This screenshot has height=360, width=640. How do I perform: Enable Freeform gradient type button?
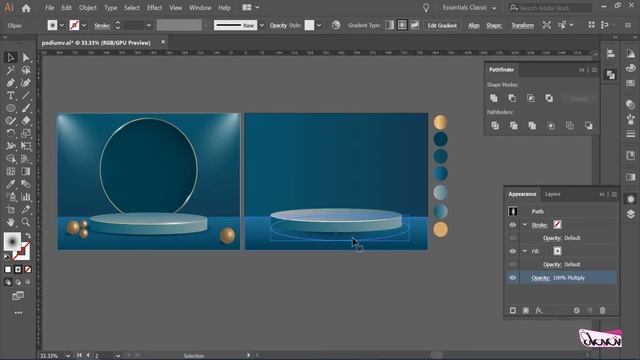click(x=415, y=25)
